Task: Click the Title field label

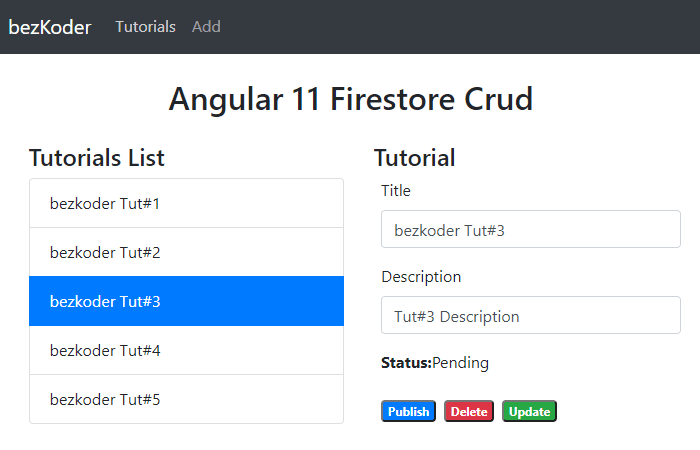Action: (396, 191)
